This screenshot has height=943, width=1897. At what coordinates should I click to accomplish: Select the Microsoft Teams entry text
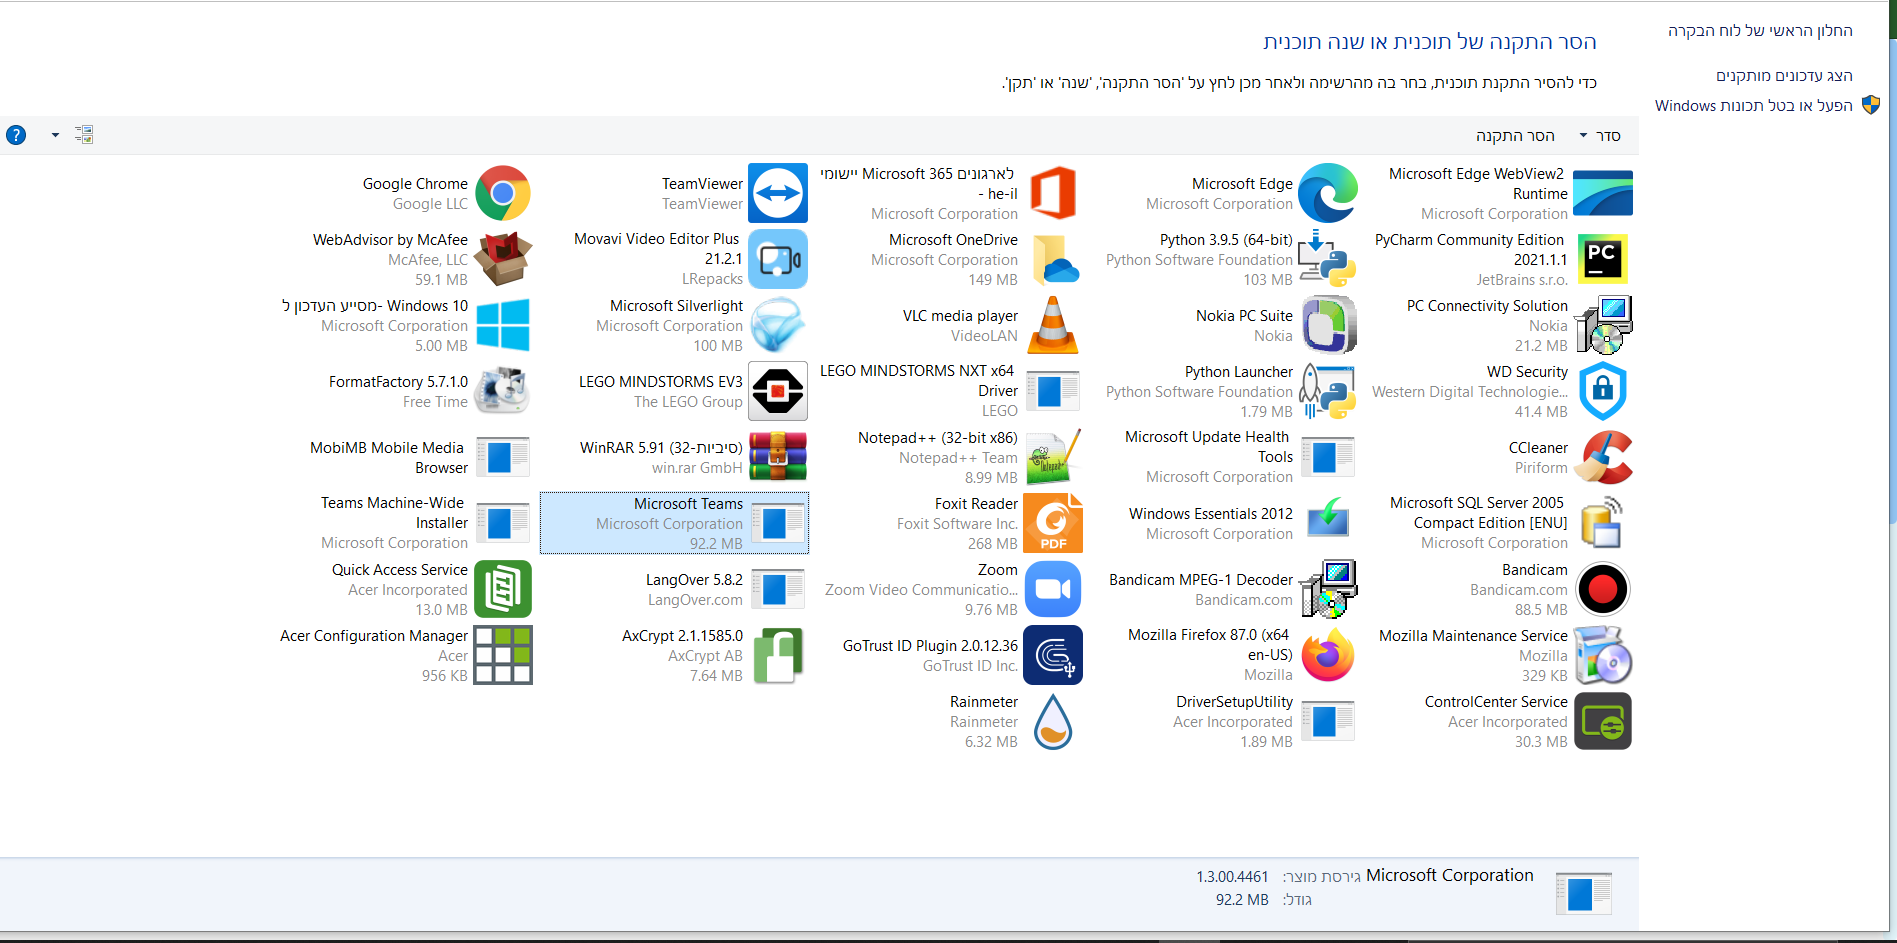click(x=688, y=503)
